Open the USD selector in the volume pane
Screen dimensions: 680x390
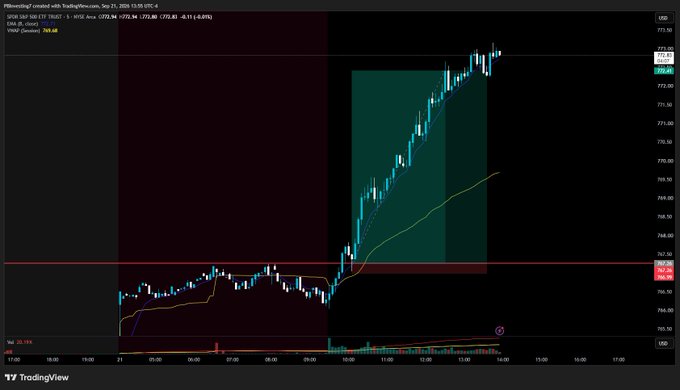(663, 343)
